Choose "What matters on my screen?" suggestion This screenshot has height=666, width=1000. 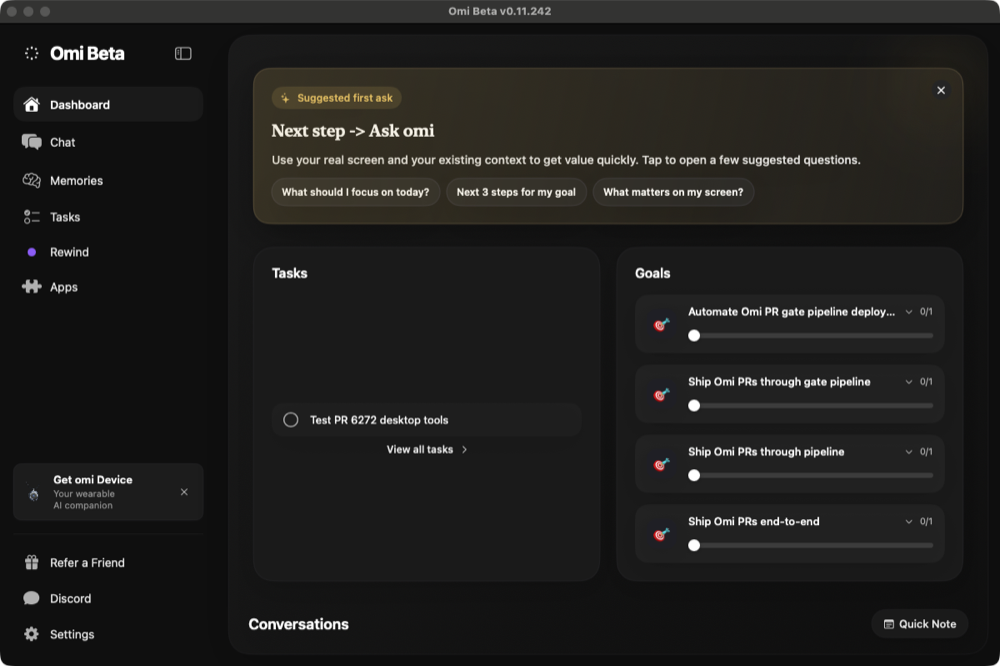pyautogui.click(x=673, y=192)
